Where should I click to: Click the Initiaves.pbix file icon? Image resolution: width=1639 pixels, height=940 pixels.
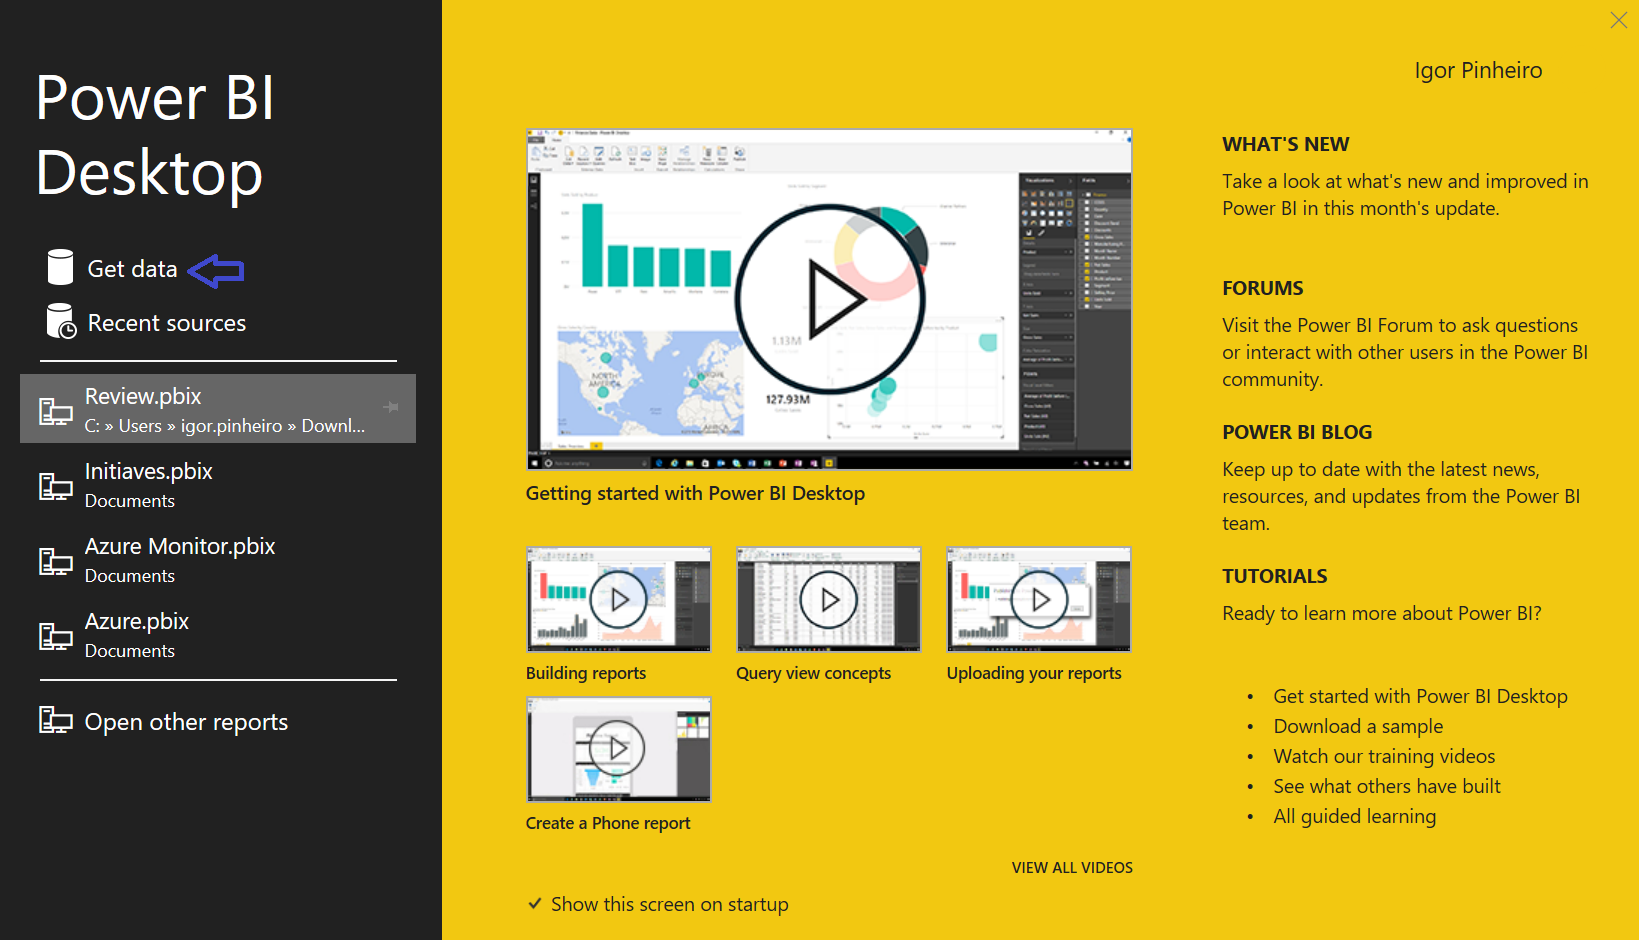[x=55, y=486]
